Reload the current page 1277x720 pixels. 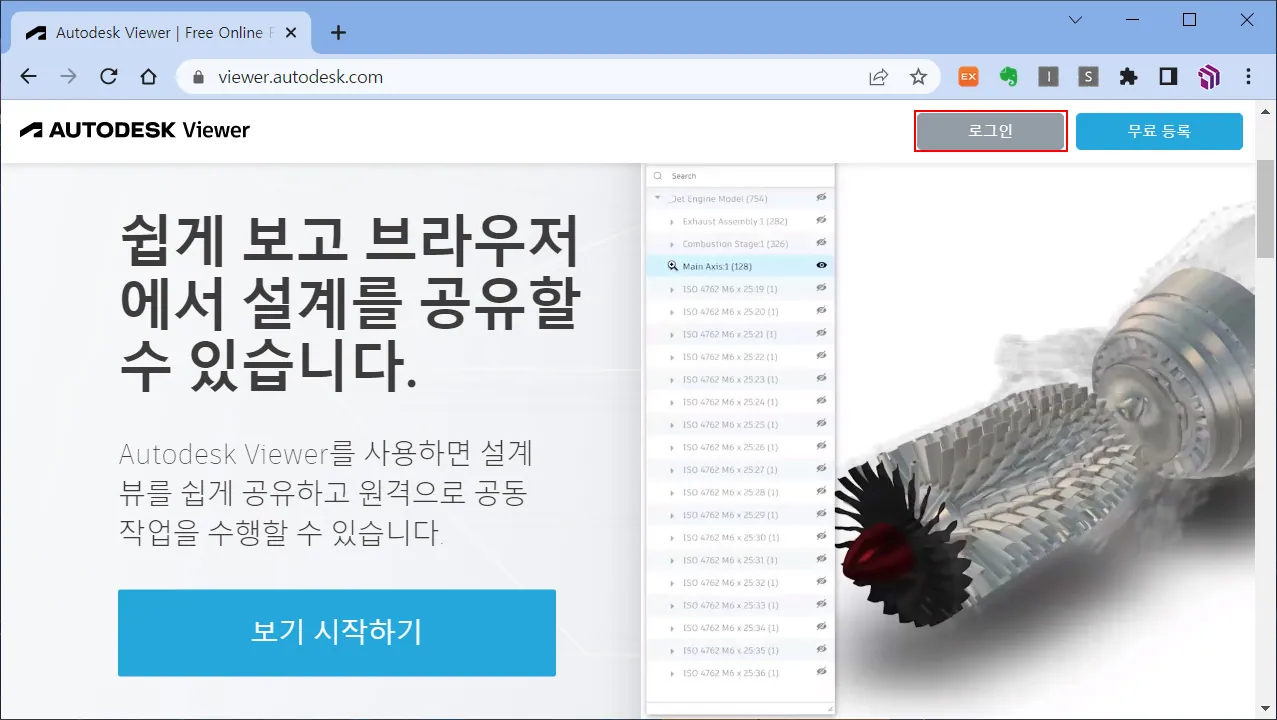pyautogui.click(x=109, y=77)
